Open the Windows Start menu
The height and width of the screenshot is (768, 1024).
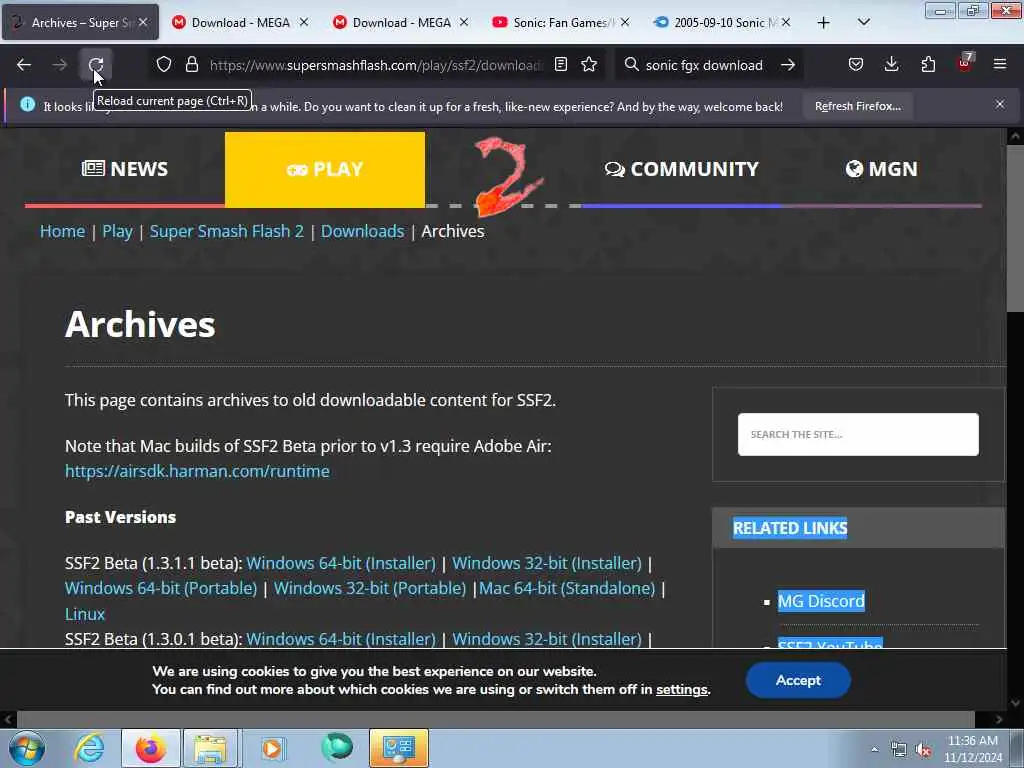[x=27, y=748]
